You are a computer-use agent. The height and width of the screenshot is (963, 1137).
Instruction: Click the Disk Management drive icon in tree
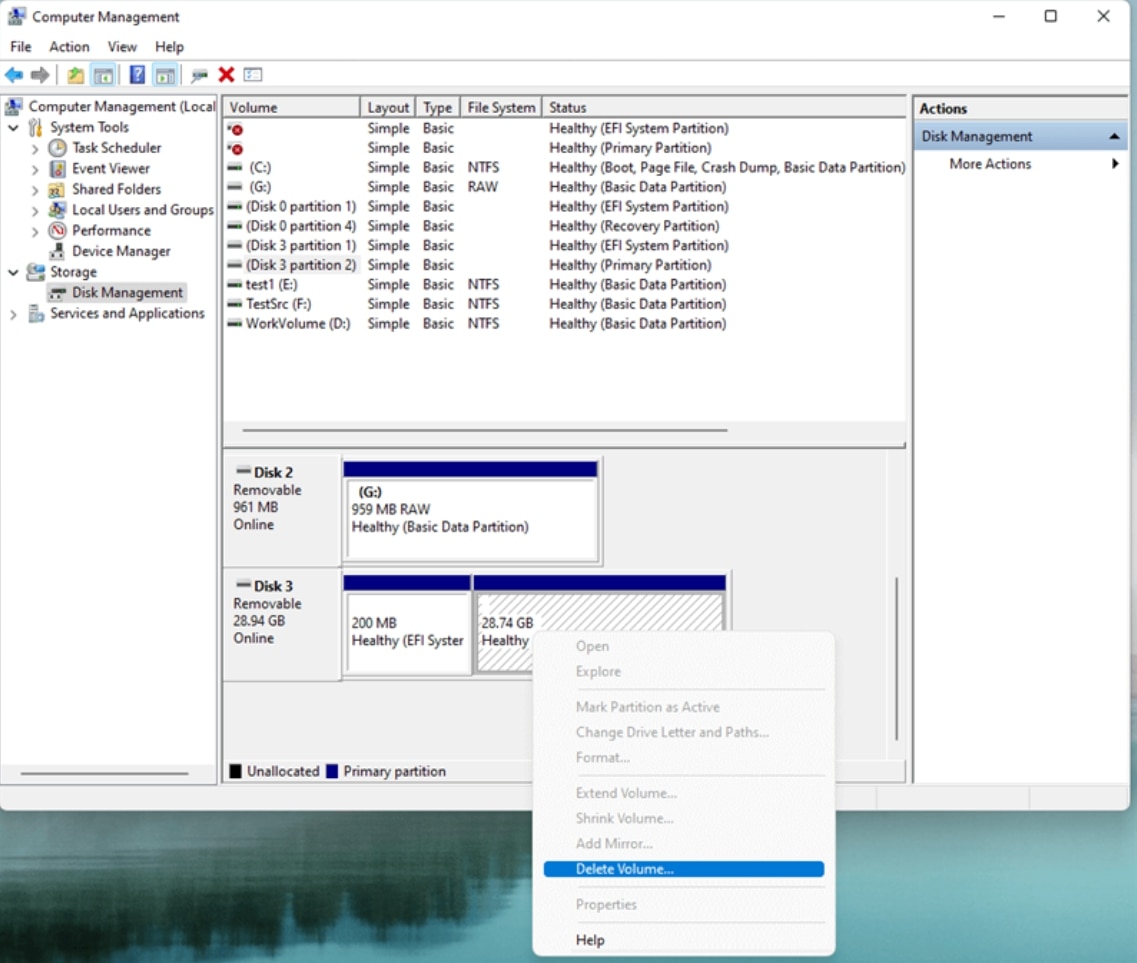[57, 293]
